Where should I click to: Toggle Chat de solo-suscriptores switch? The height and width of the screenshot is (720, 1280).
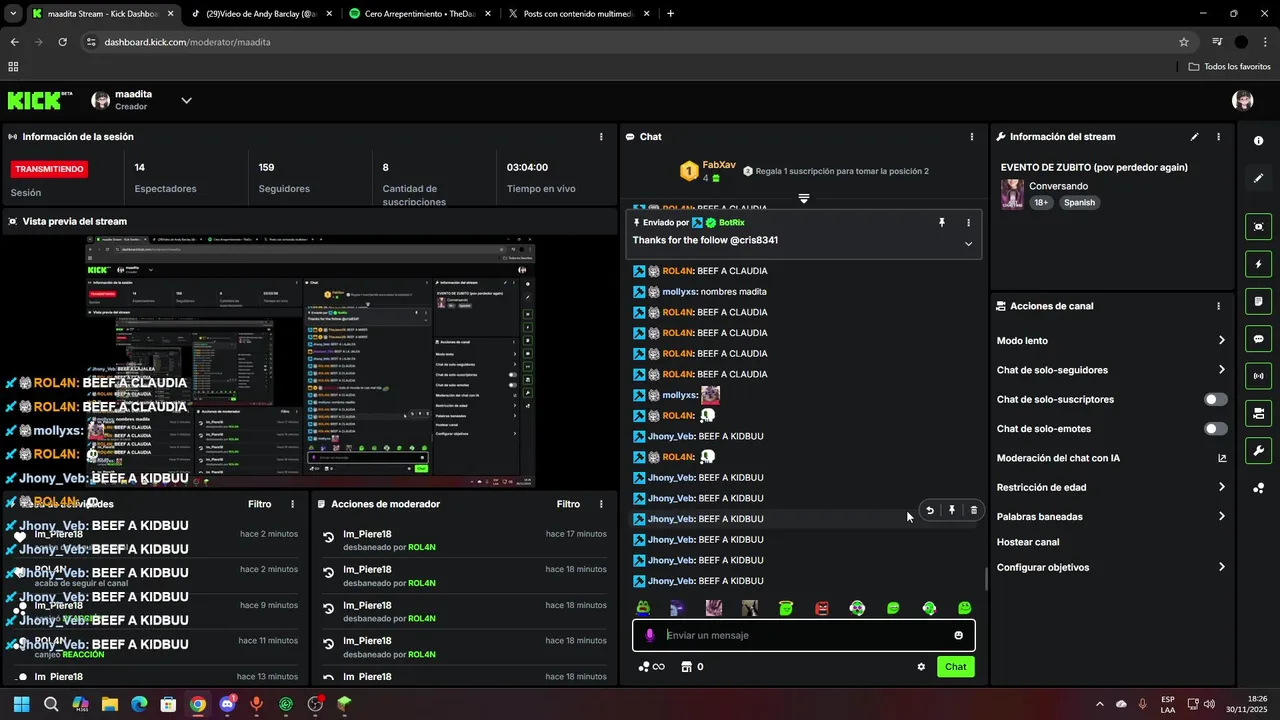click(x=1215, y=399)
